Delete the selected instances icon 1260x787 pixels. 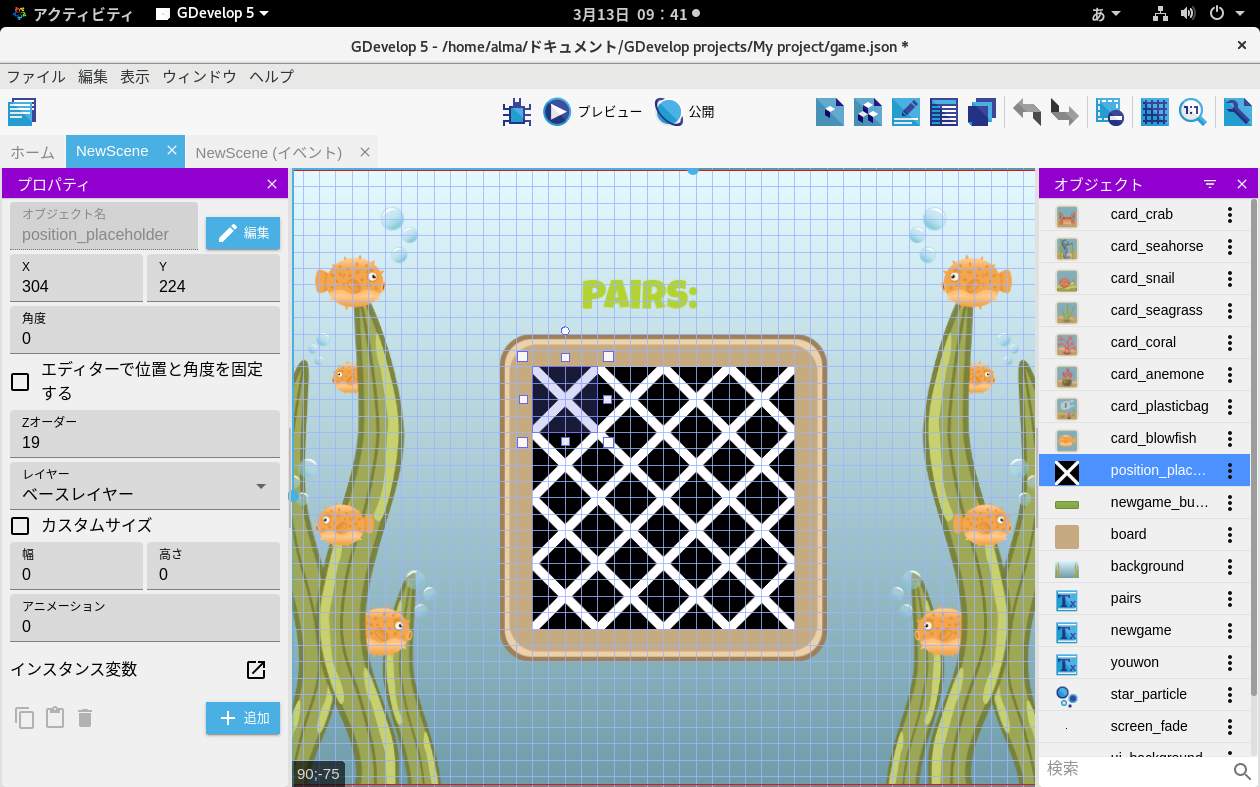coord(1110,112)
